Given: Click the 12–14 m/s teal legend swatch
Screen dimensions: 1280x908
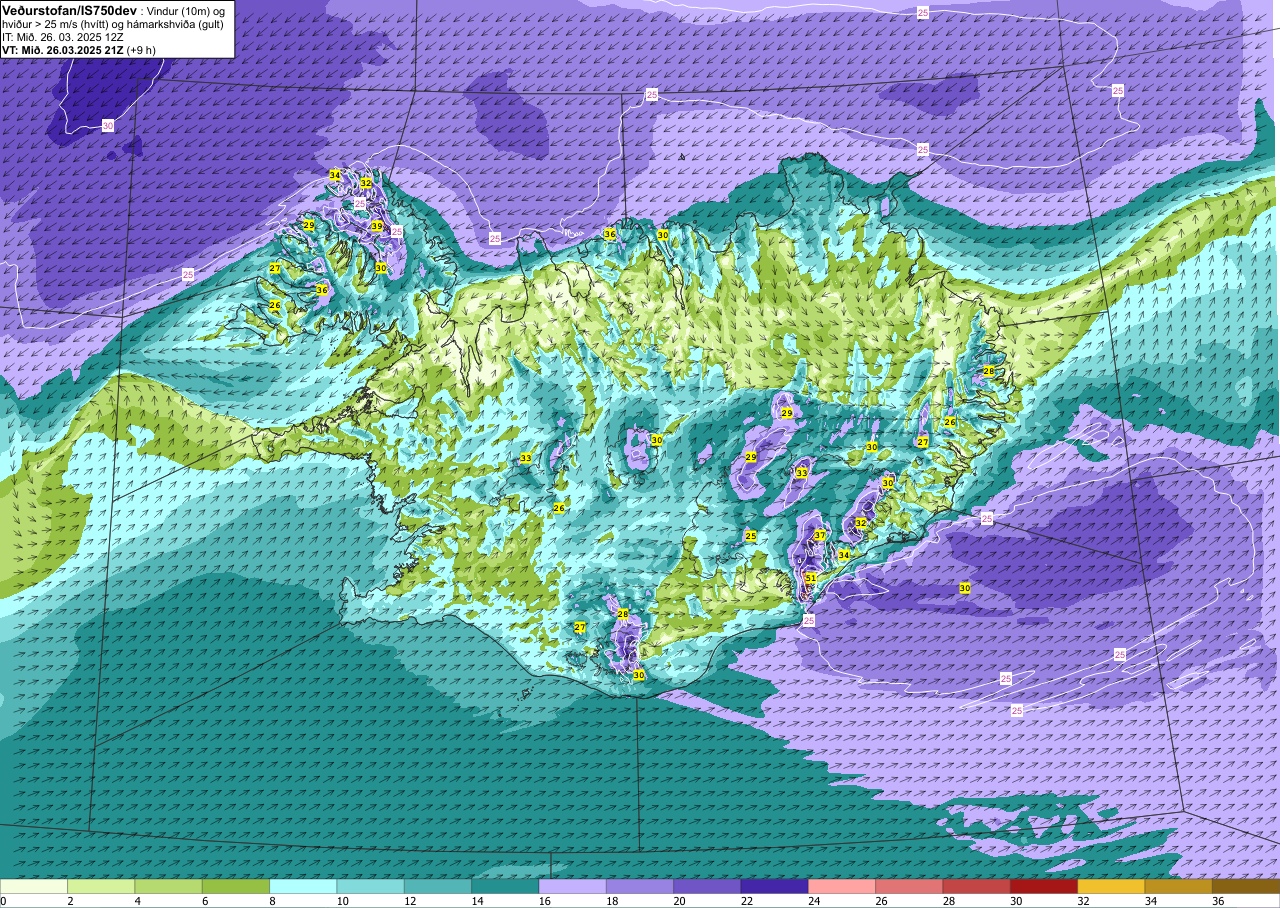Looking at the screenshot, I should (438, 886).
